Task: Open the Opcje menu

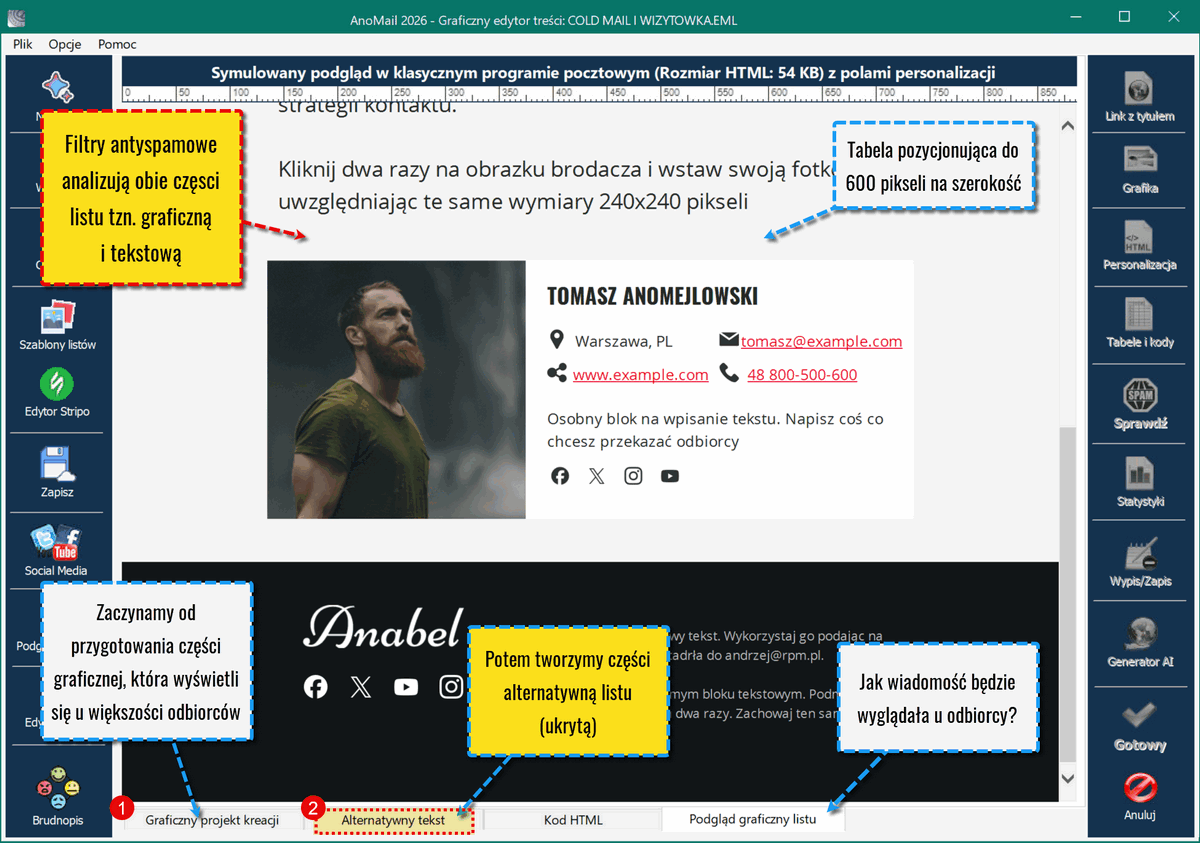Action: [65, 44]
